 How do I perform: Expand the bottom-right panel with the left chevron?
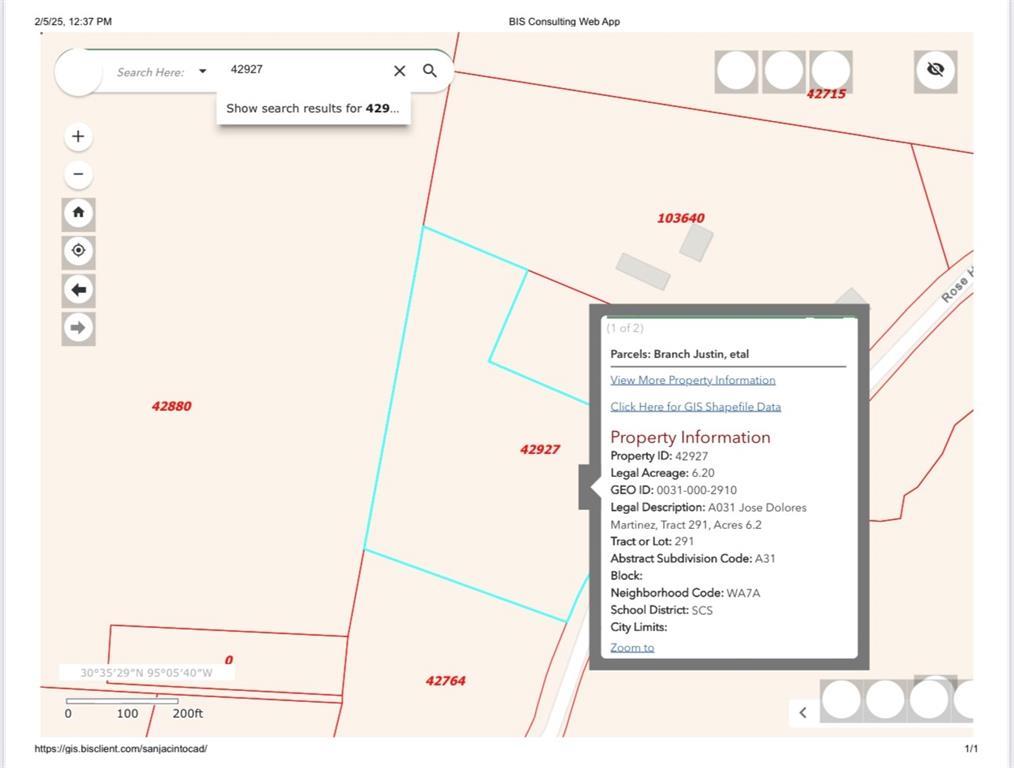coord(802,712)
